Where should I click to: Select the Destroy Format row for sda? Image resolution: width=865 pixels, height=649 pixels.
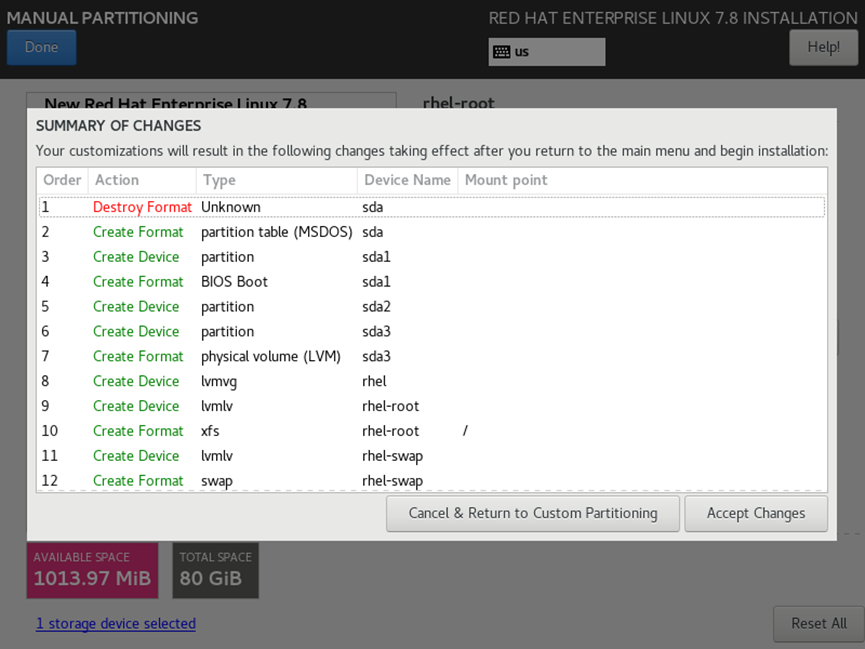click(x=432, y=207)
